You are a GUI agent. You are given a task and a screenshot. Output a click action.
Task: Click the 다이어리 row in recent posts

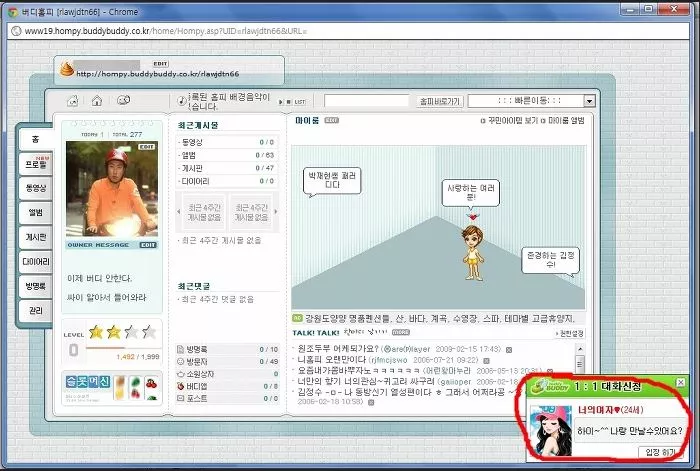[227, 181]
